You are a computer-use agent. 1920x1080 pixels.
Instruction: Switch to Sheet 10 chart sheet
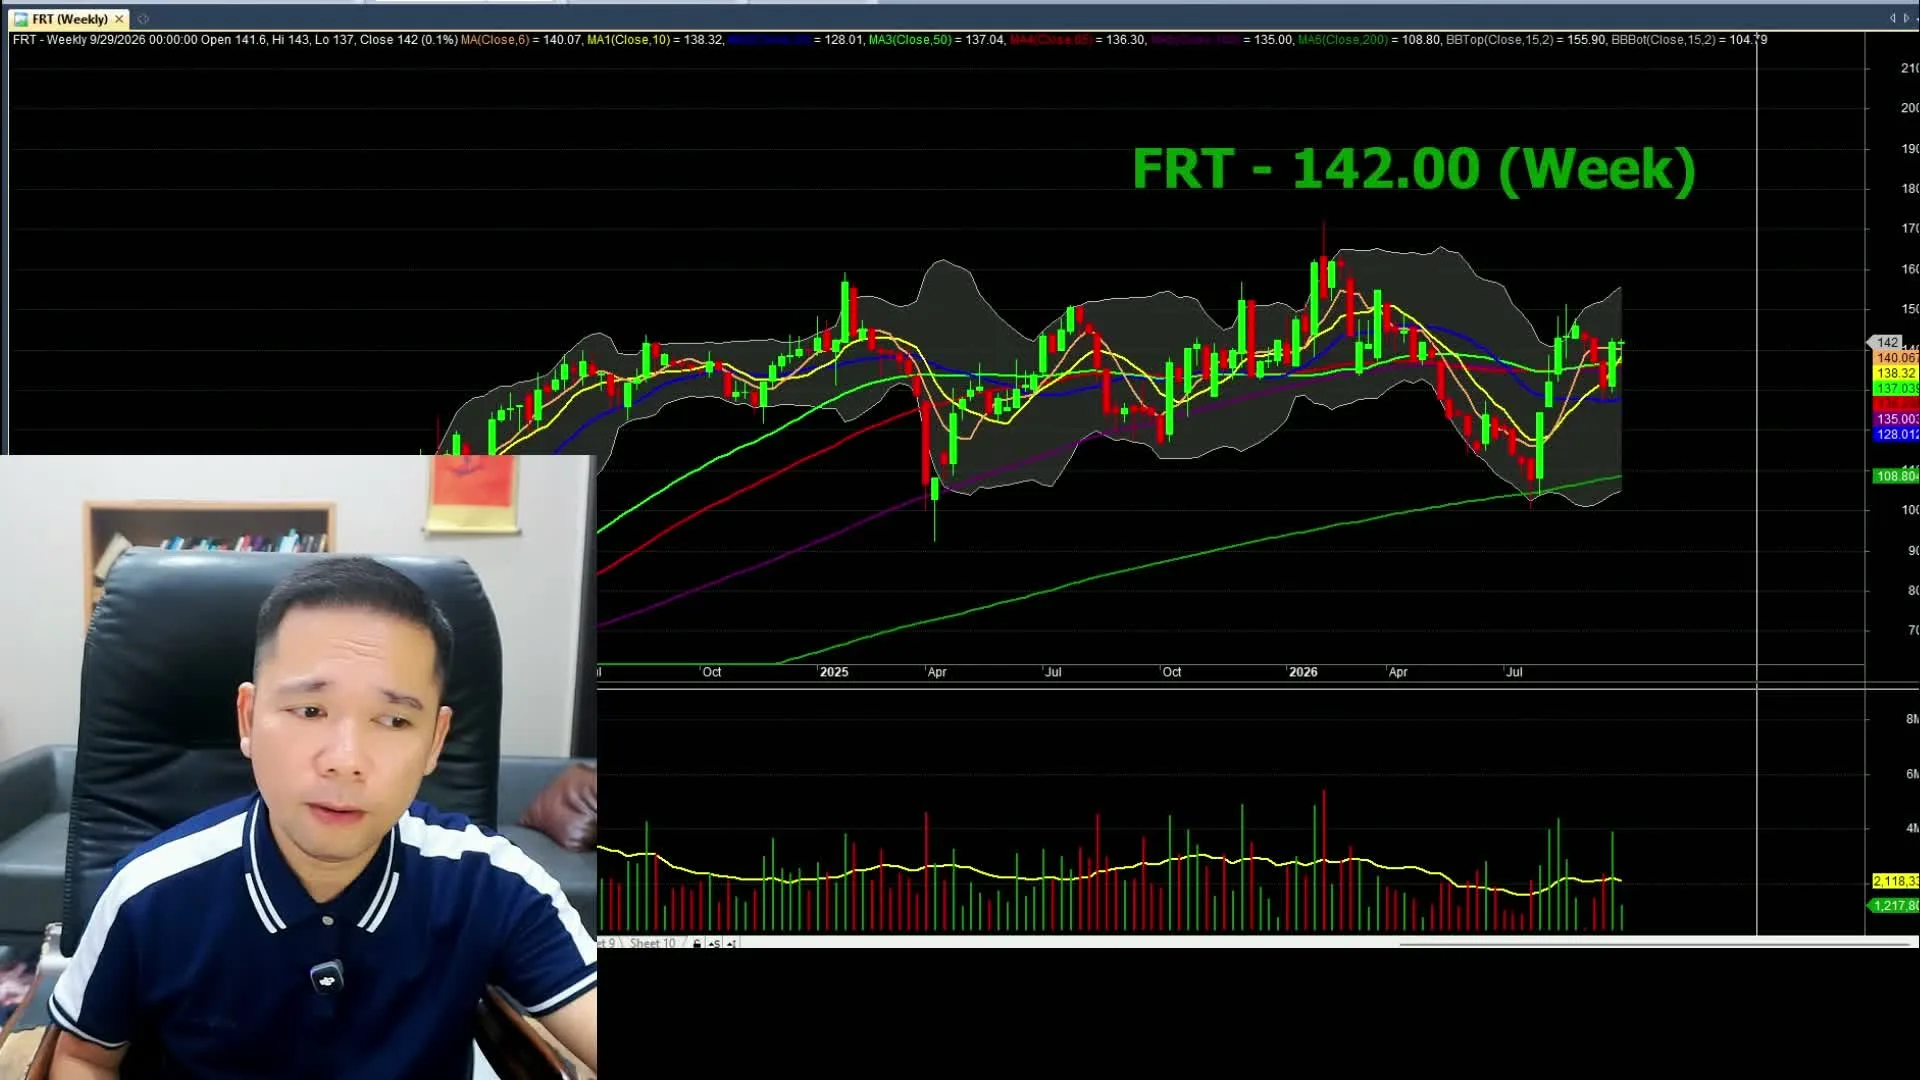[652, 943]
